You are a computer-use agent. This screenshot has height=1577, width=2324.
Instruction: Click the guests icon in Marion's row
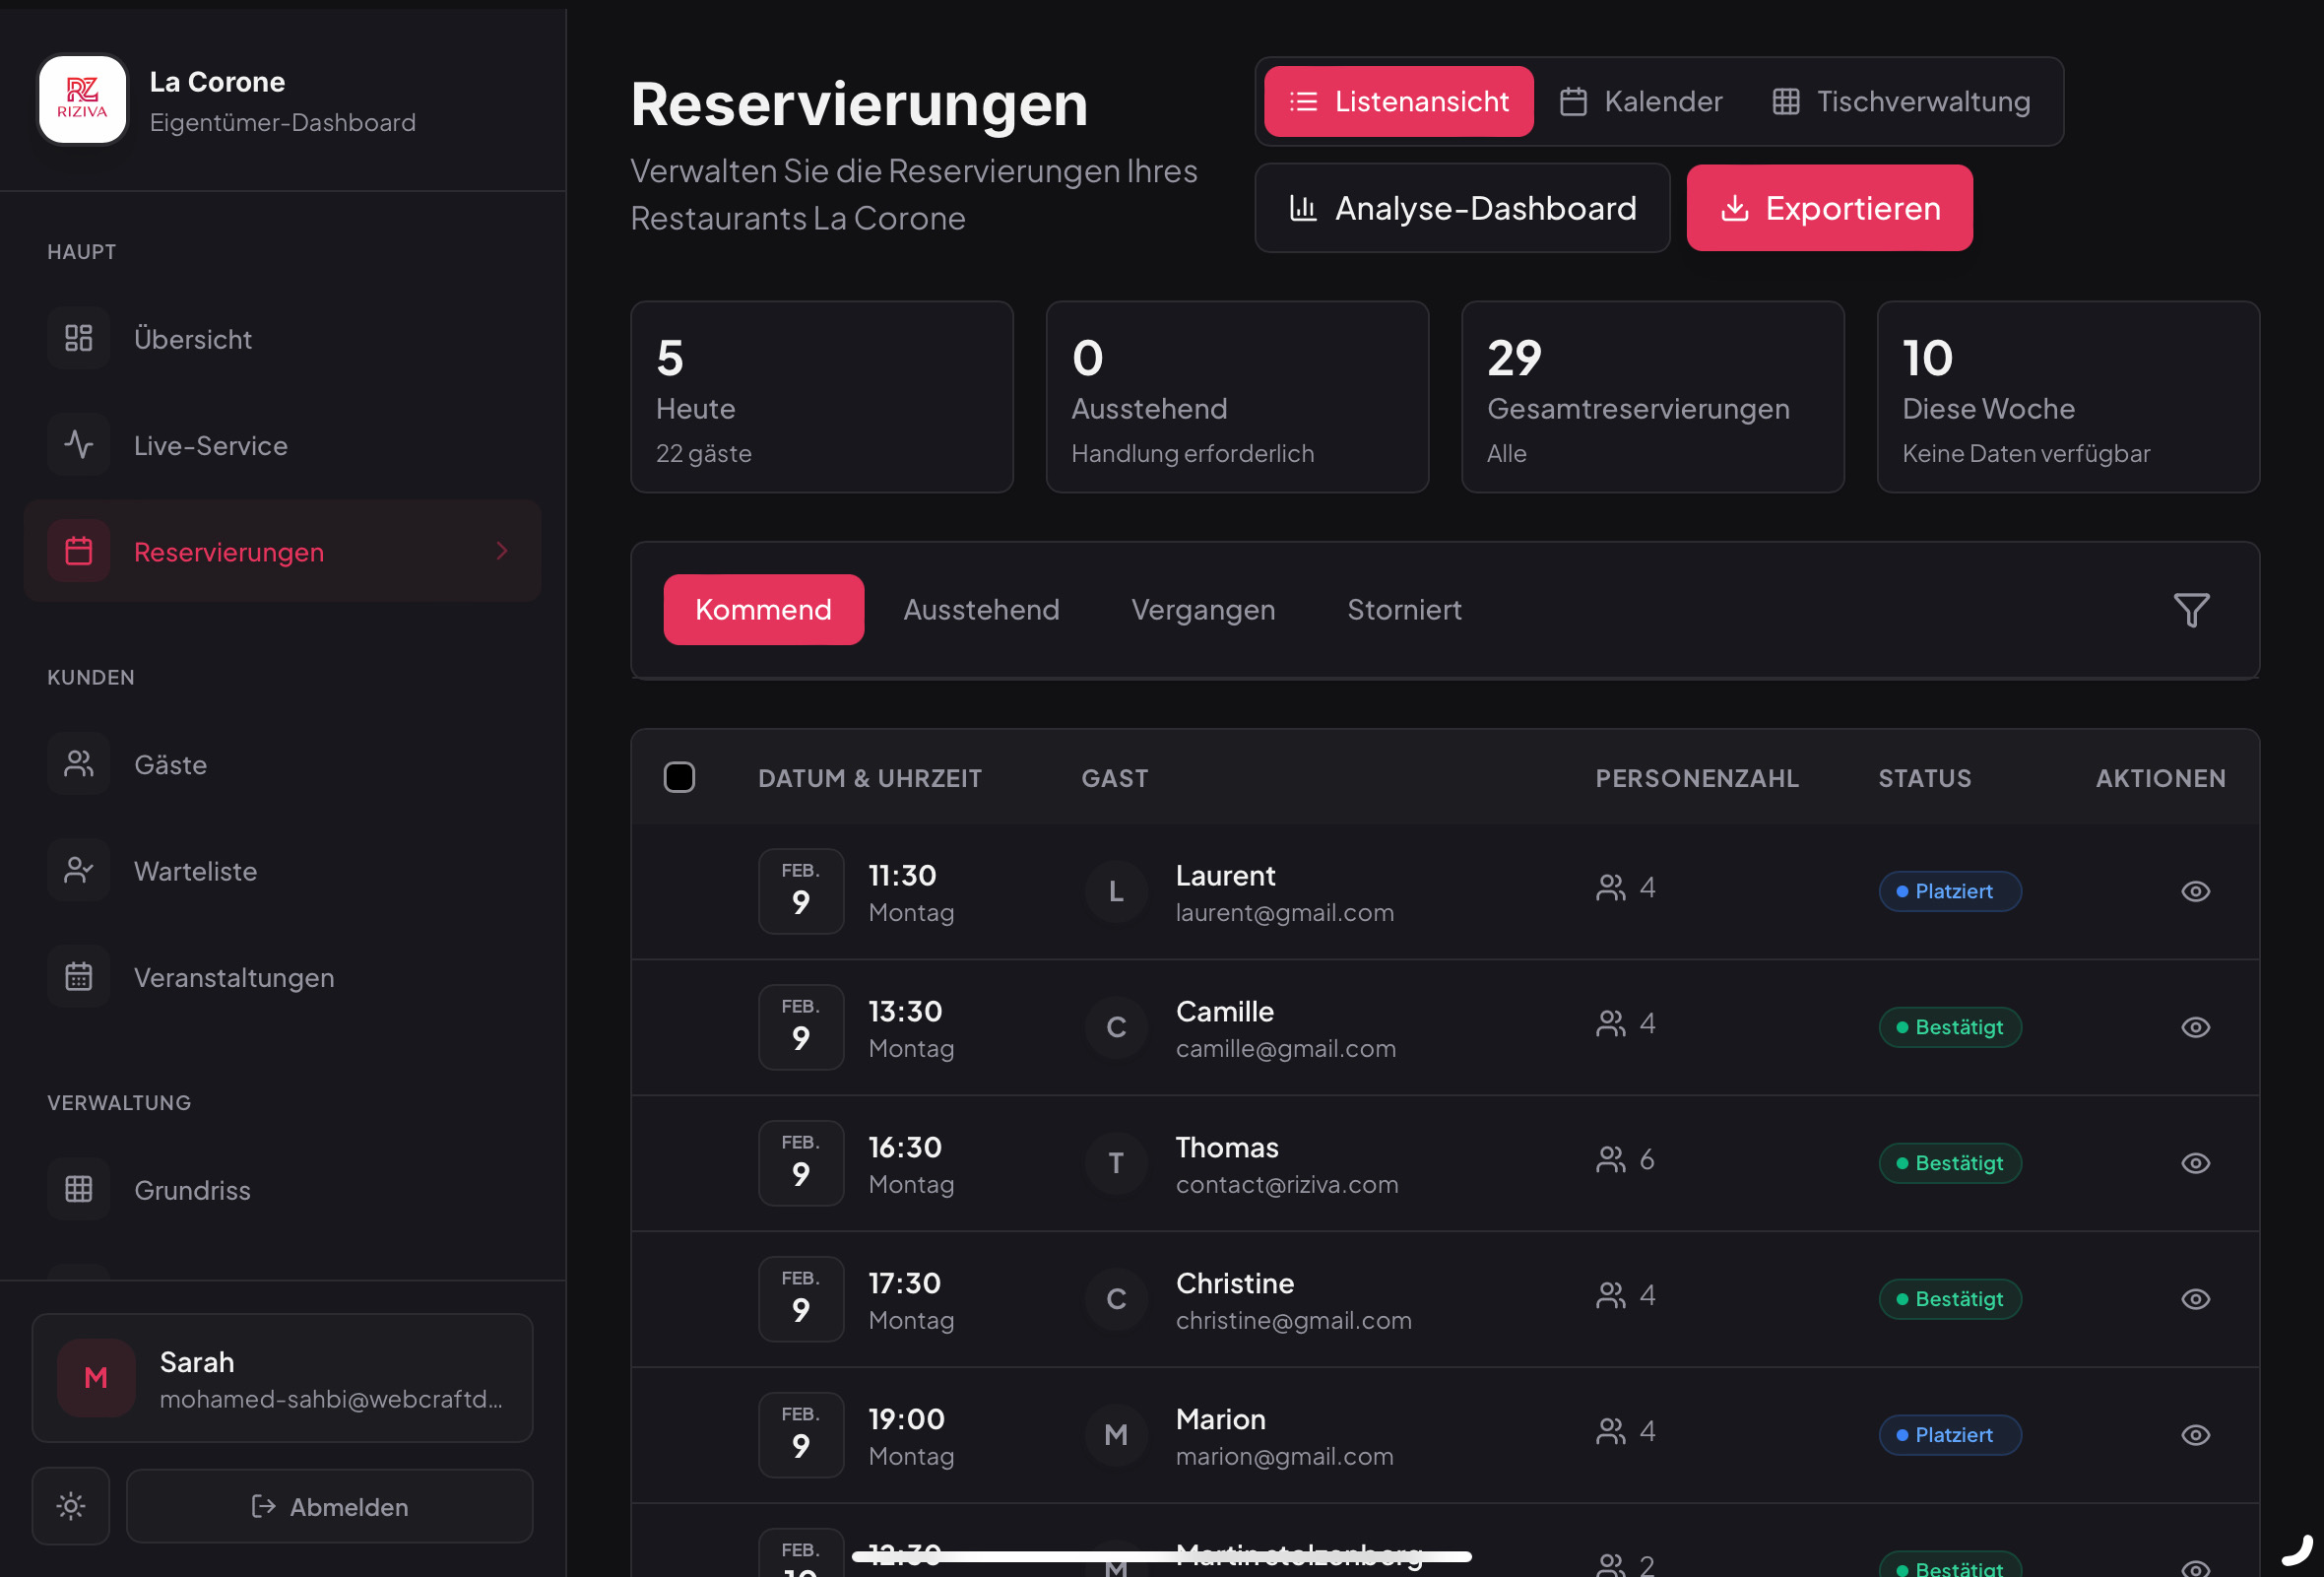1611,1432
